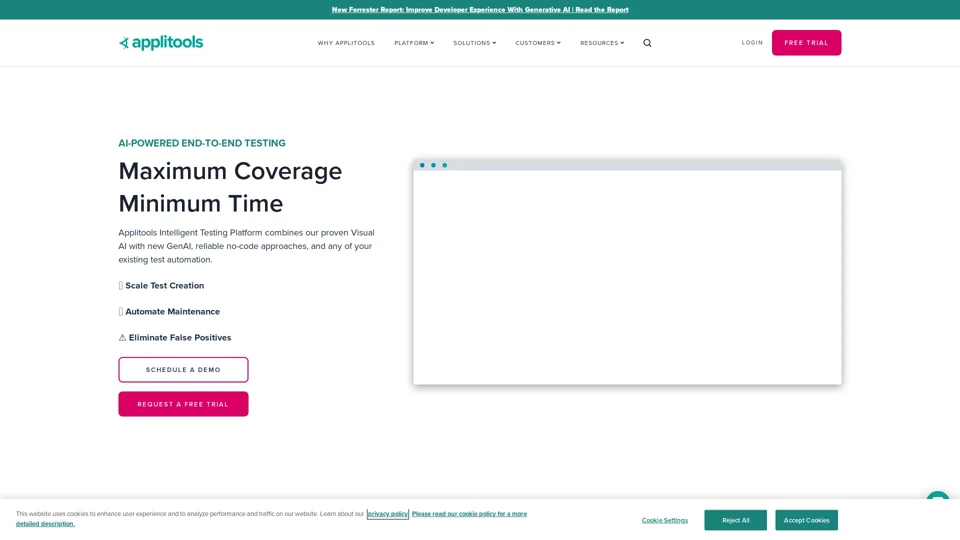
Task: Read the cookie policy detailed description link
Action: click(x=468, y=514)
